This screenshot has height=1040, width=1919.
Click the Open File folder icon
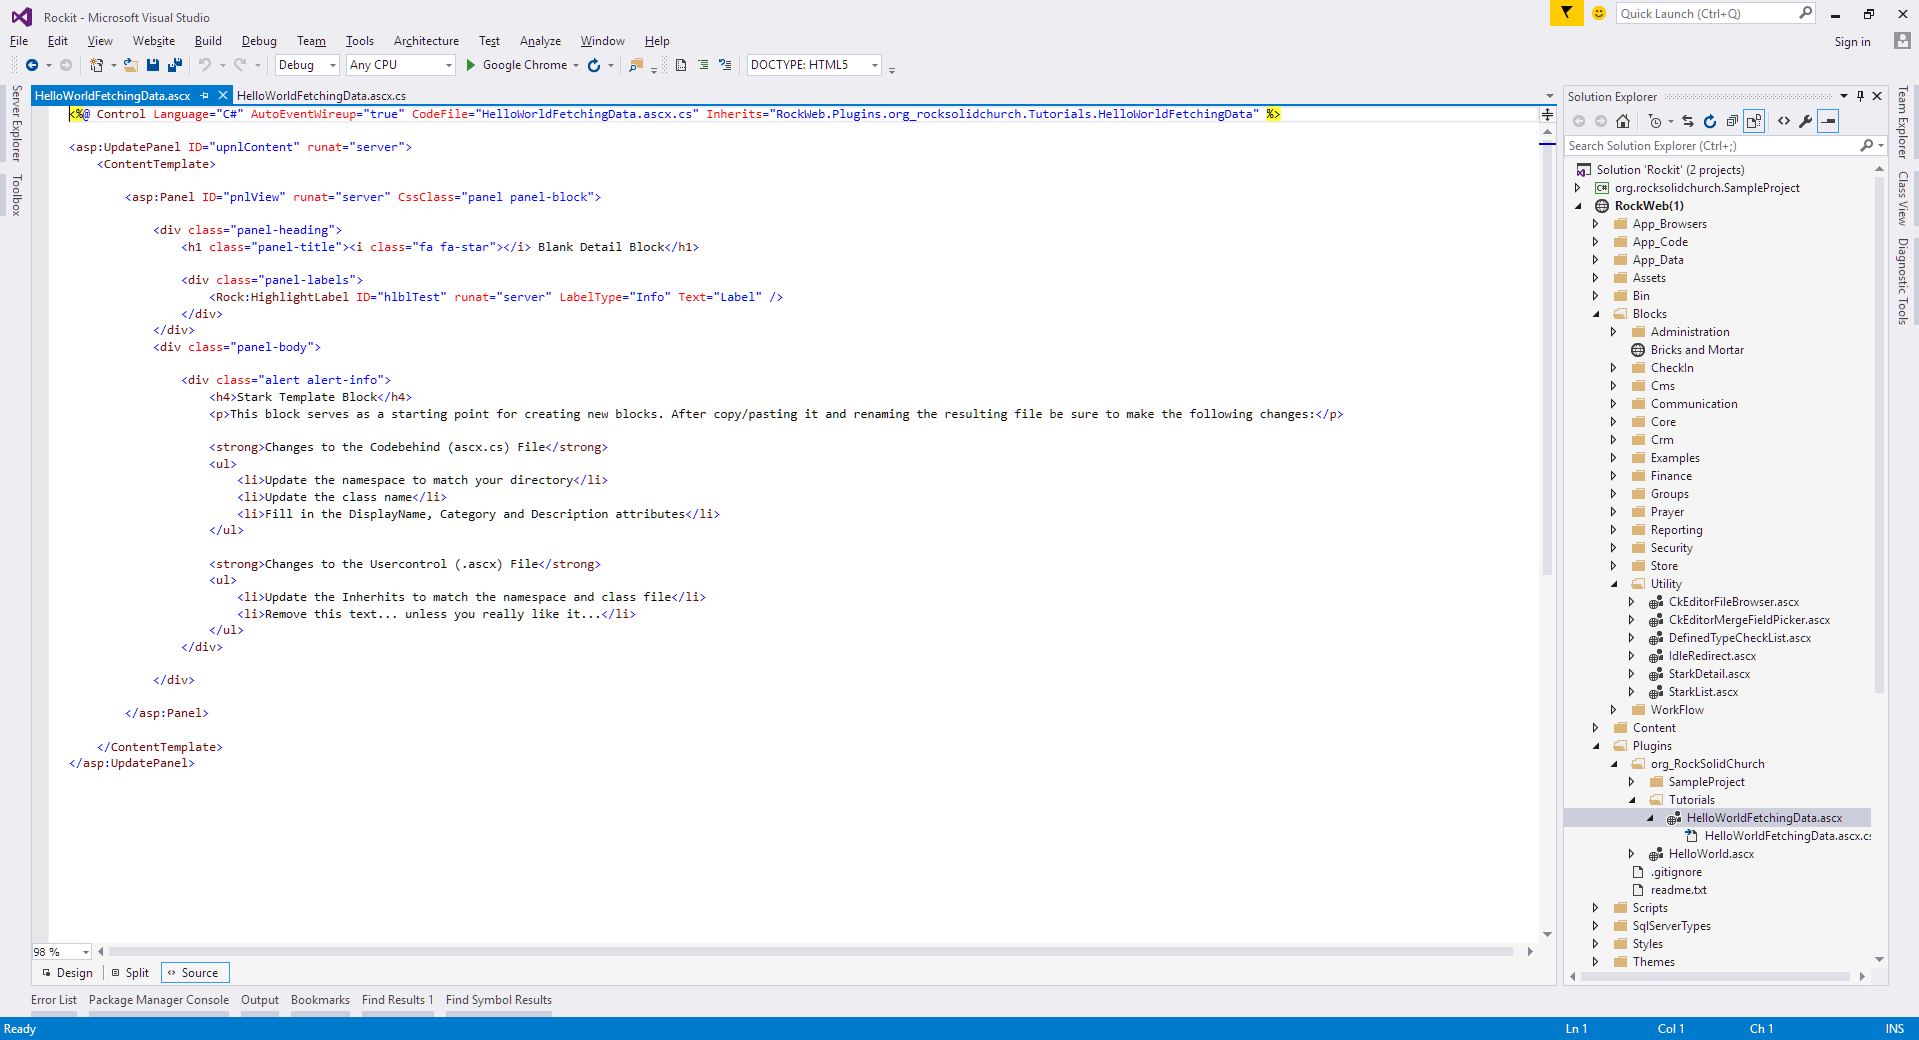pos(131,65)
